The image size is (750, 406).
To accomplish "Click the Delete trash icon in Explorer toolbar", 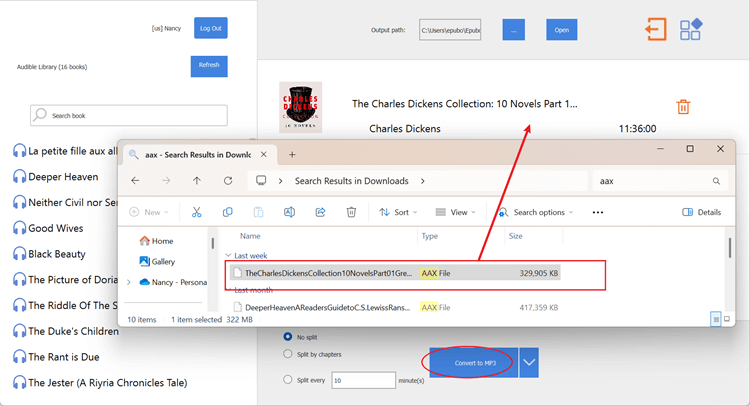I will click(351, 212).
